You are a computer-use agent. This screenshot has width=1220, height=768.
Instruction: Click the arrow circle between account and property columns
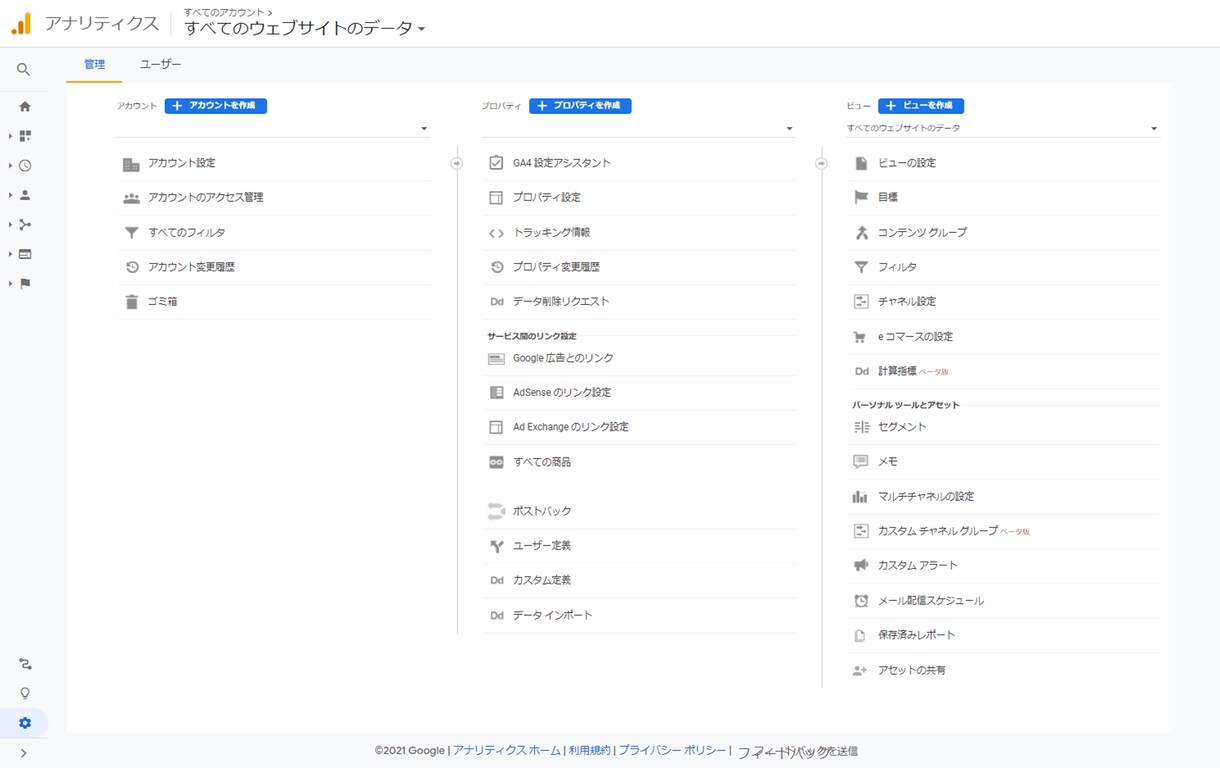click(457, 163)
